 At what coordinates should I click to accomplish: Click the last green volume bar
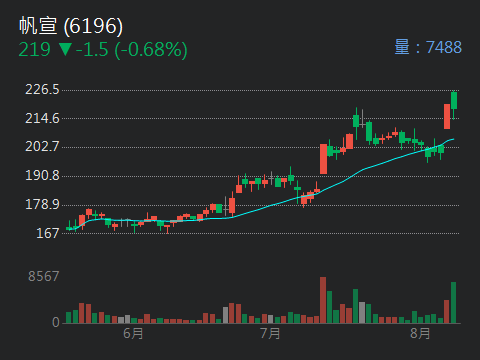pyautogui.click(x=454, y=303)
